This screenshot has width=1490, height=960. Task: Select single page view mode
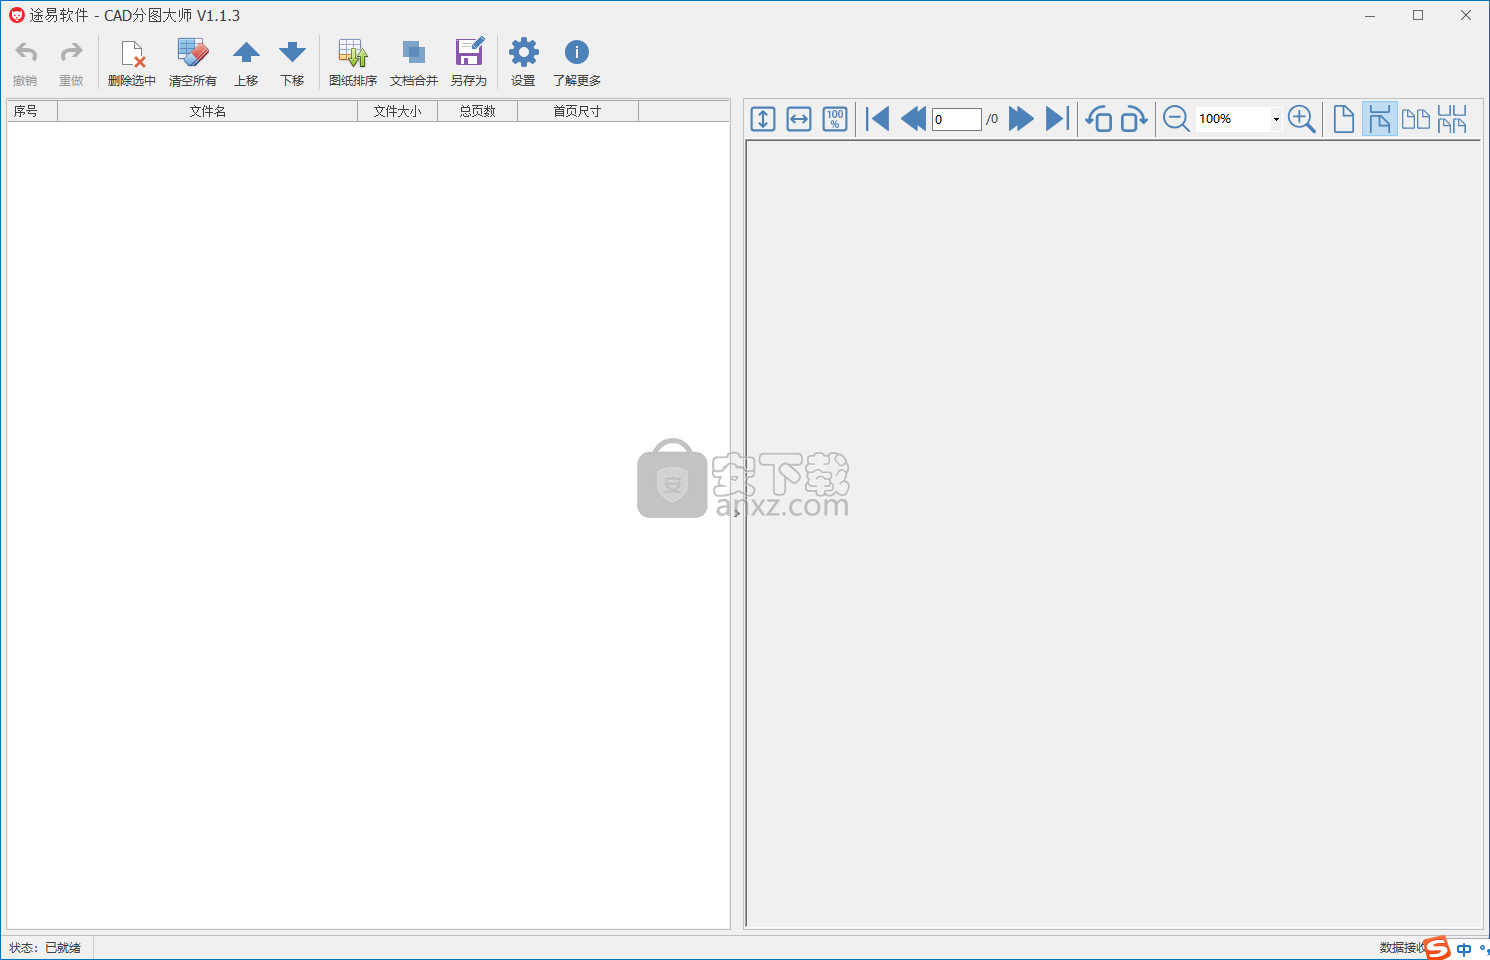click(1344, 119)
